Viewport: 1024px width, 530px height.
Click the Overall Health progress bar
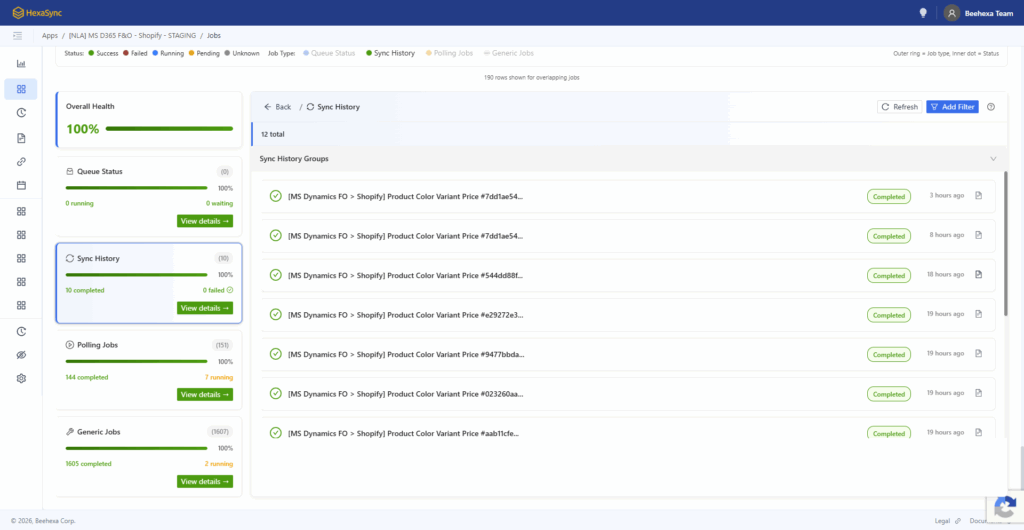pos(169,129)
